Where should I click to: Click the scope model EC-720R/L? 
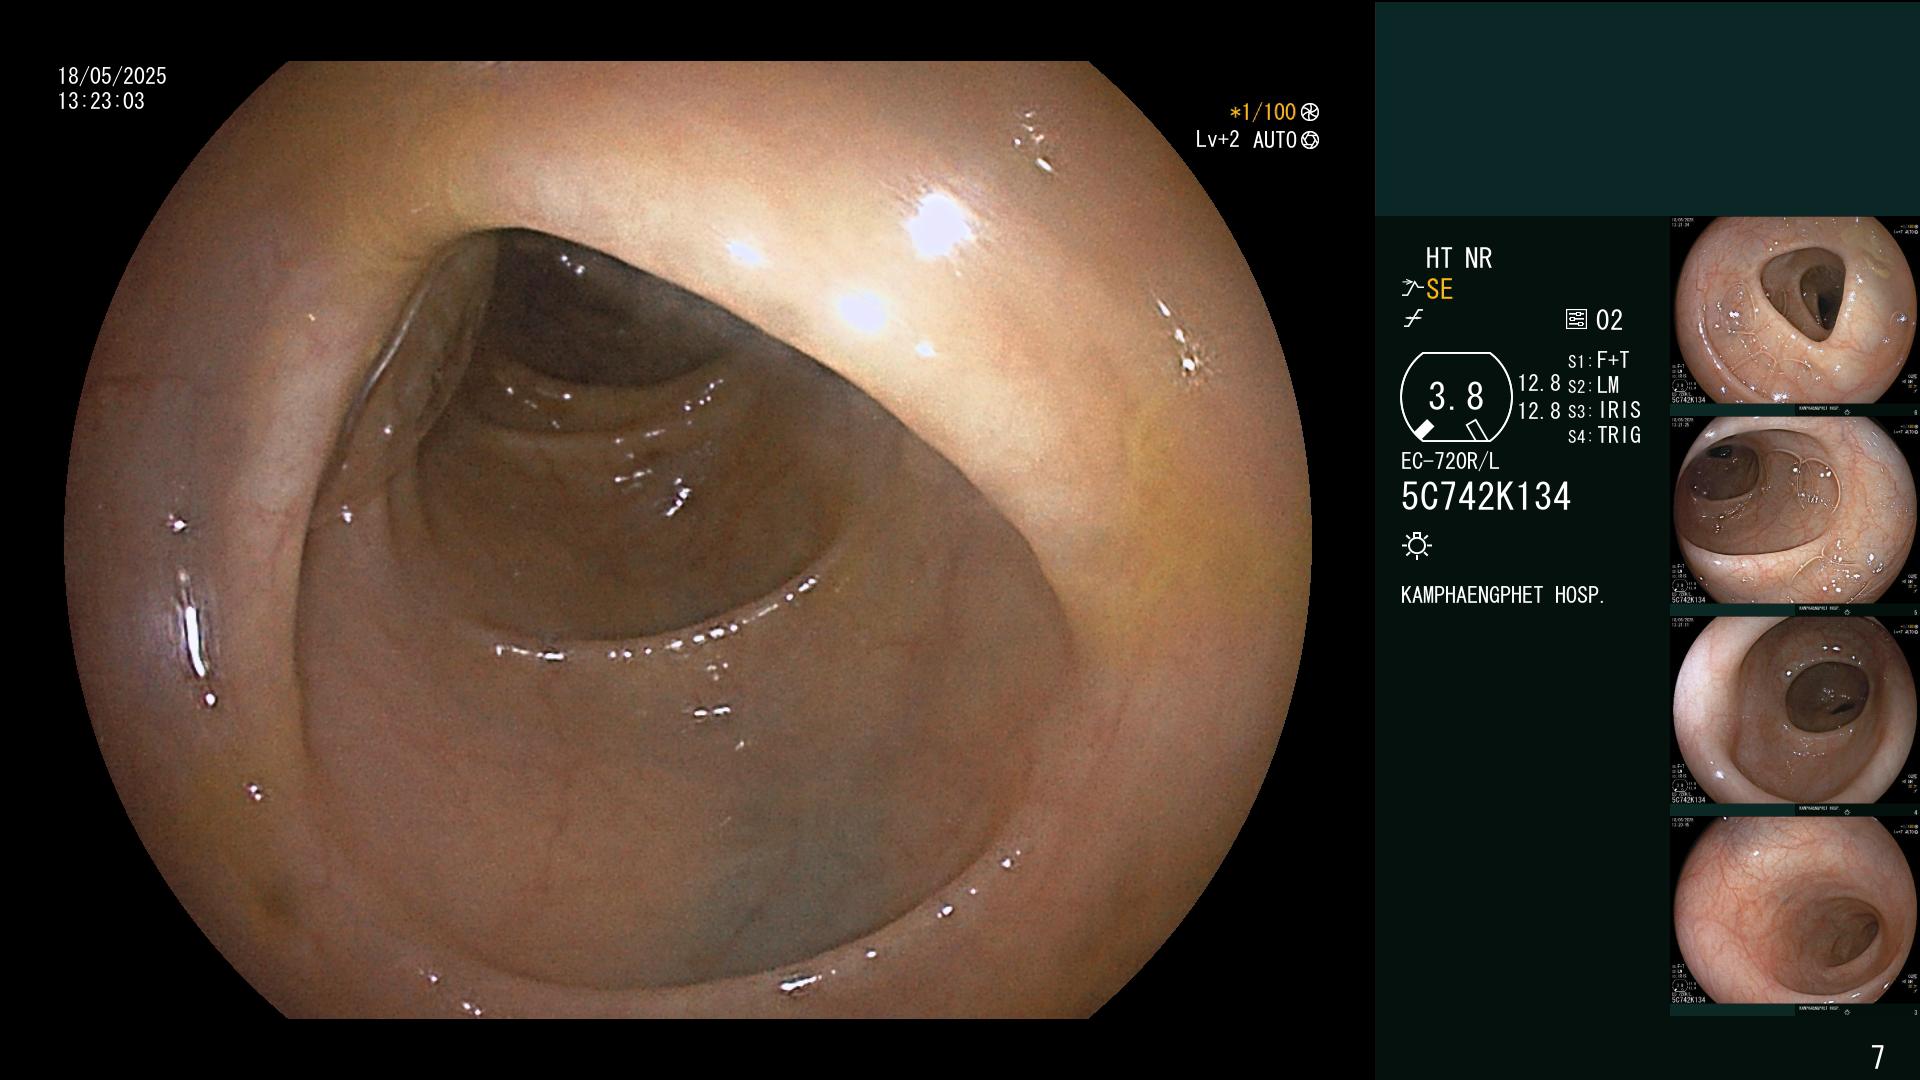1450,461
